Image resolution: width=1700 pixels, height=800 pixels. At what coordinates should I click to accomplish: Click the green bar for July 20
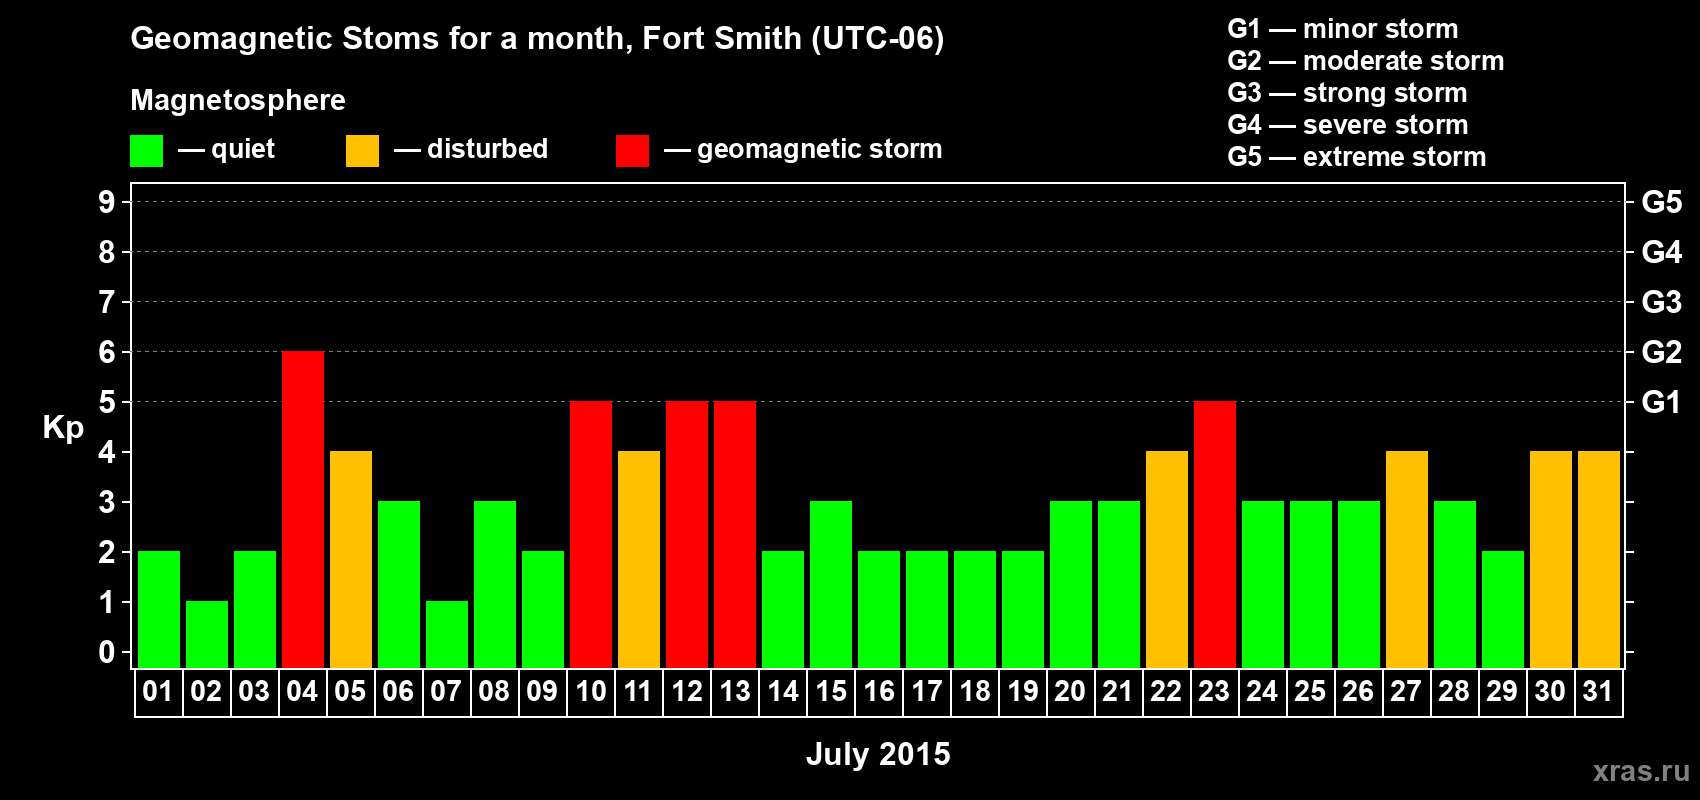(x=1071, y=584)
